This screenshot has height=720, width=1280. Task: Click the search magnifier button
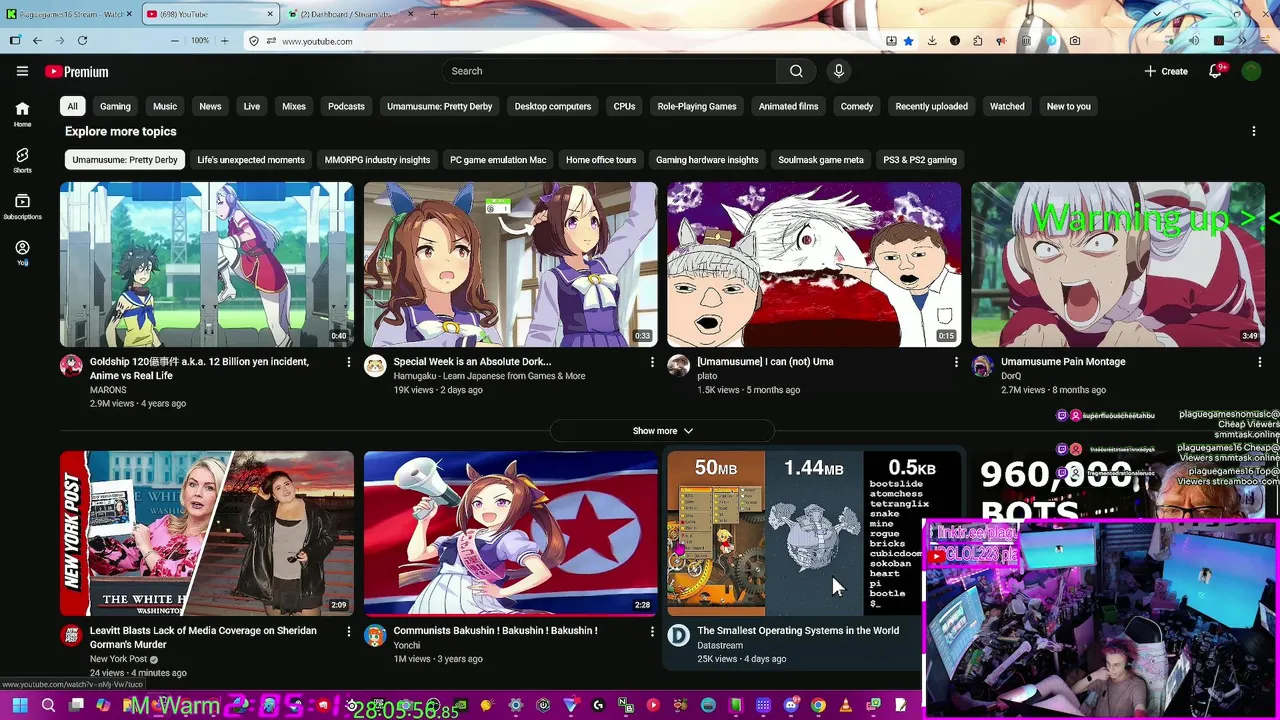tap(796, 71)
